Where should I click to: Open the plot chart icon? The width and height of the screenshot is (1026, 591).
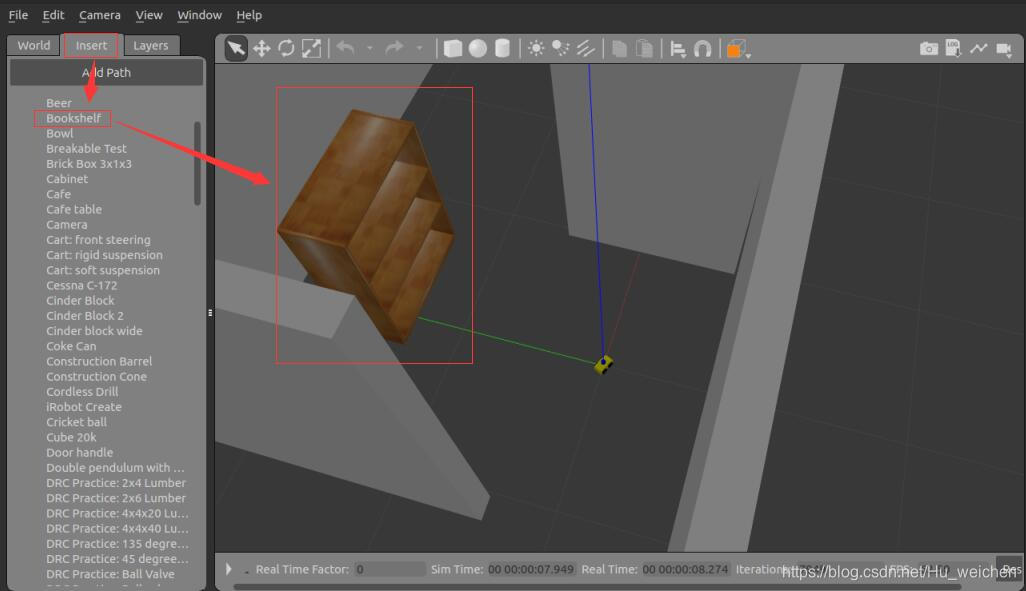click(x=978, y=48)
